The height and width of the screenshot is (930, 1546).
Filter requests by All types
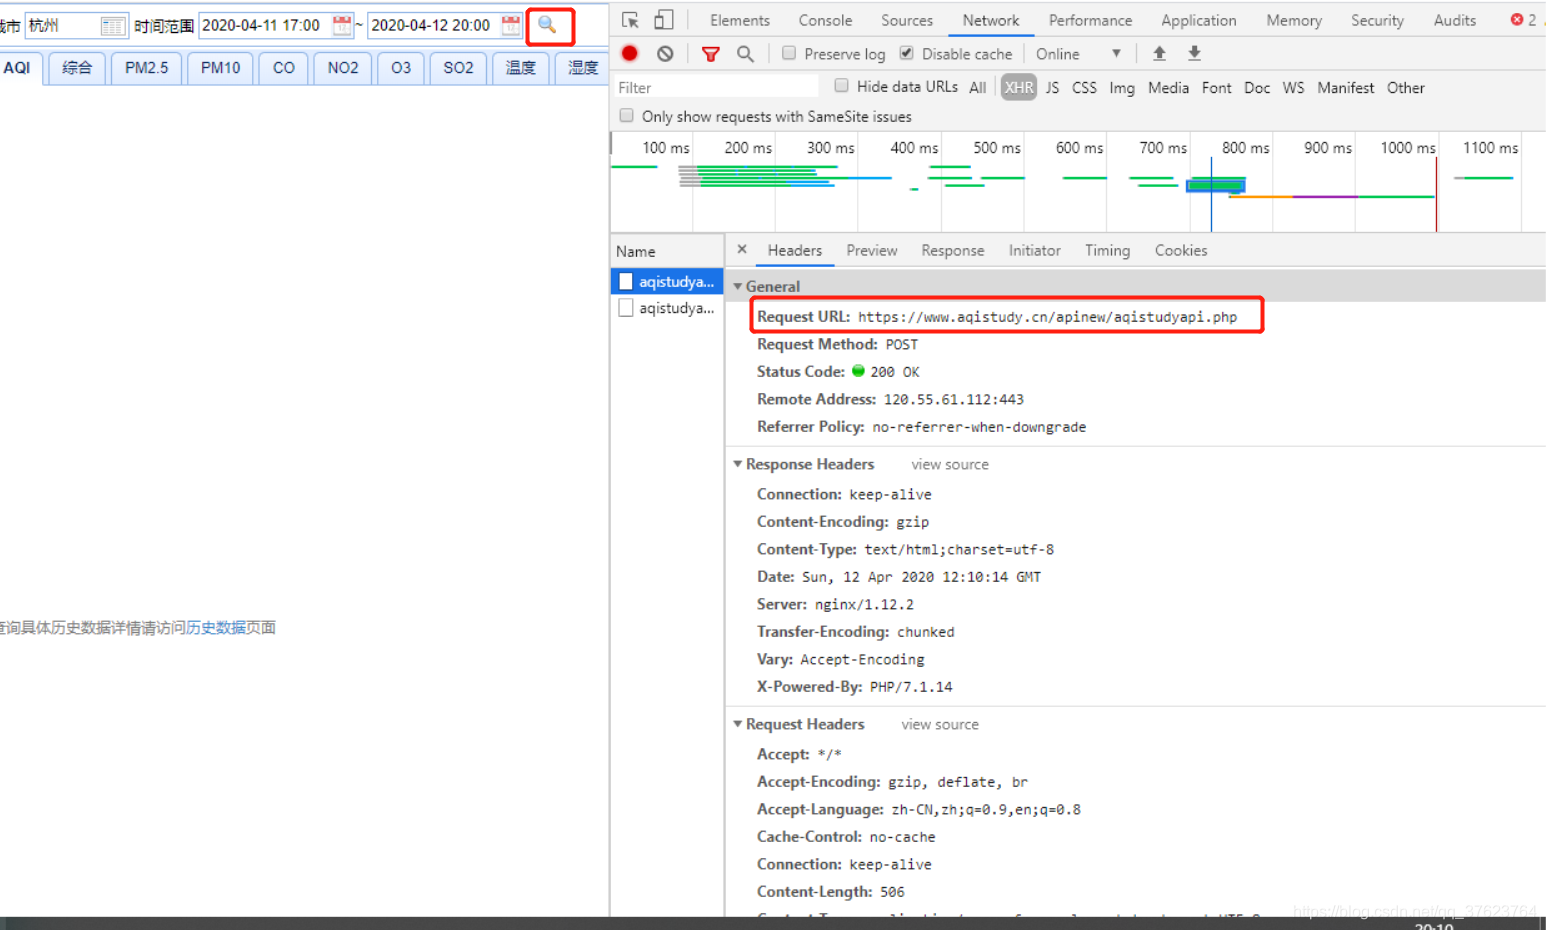point(978,88)
